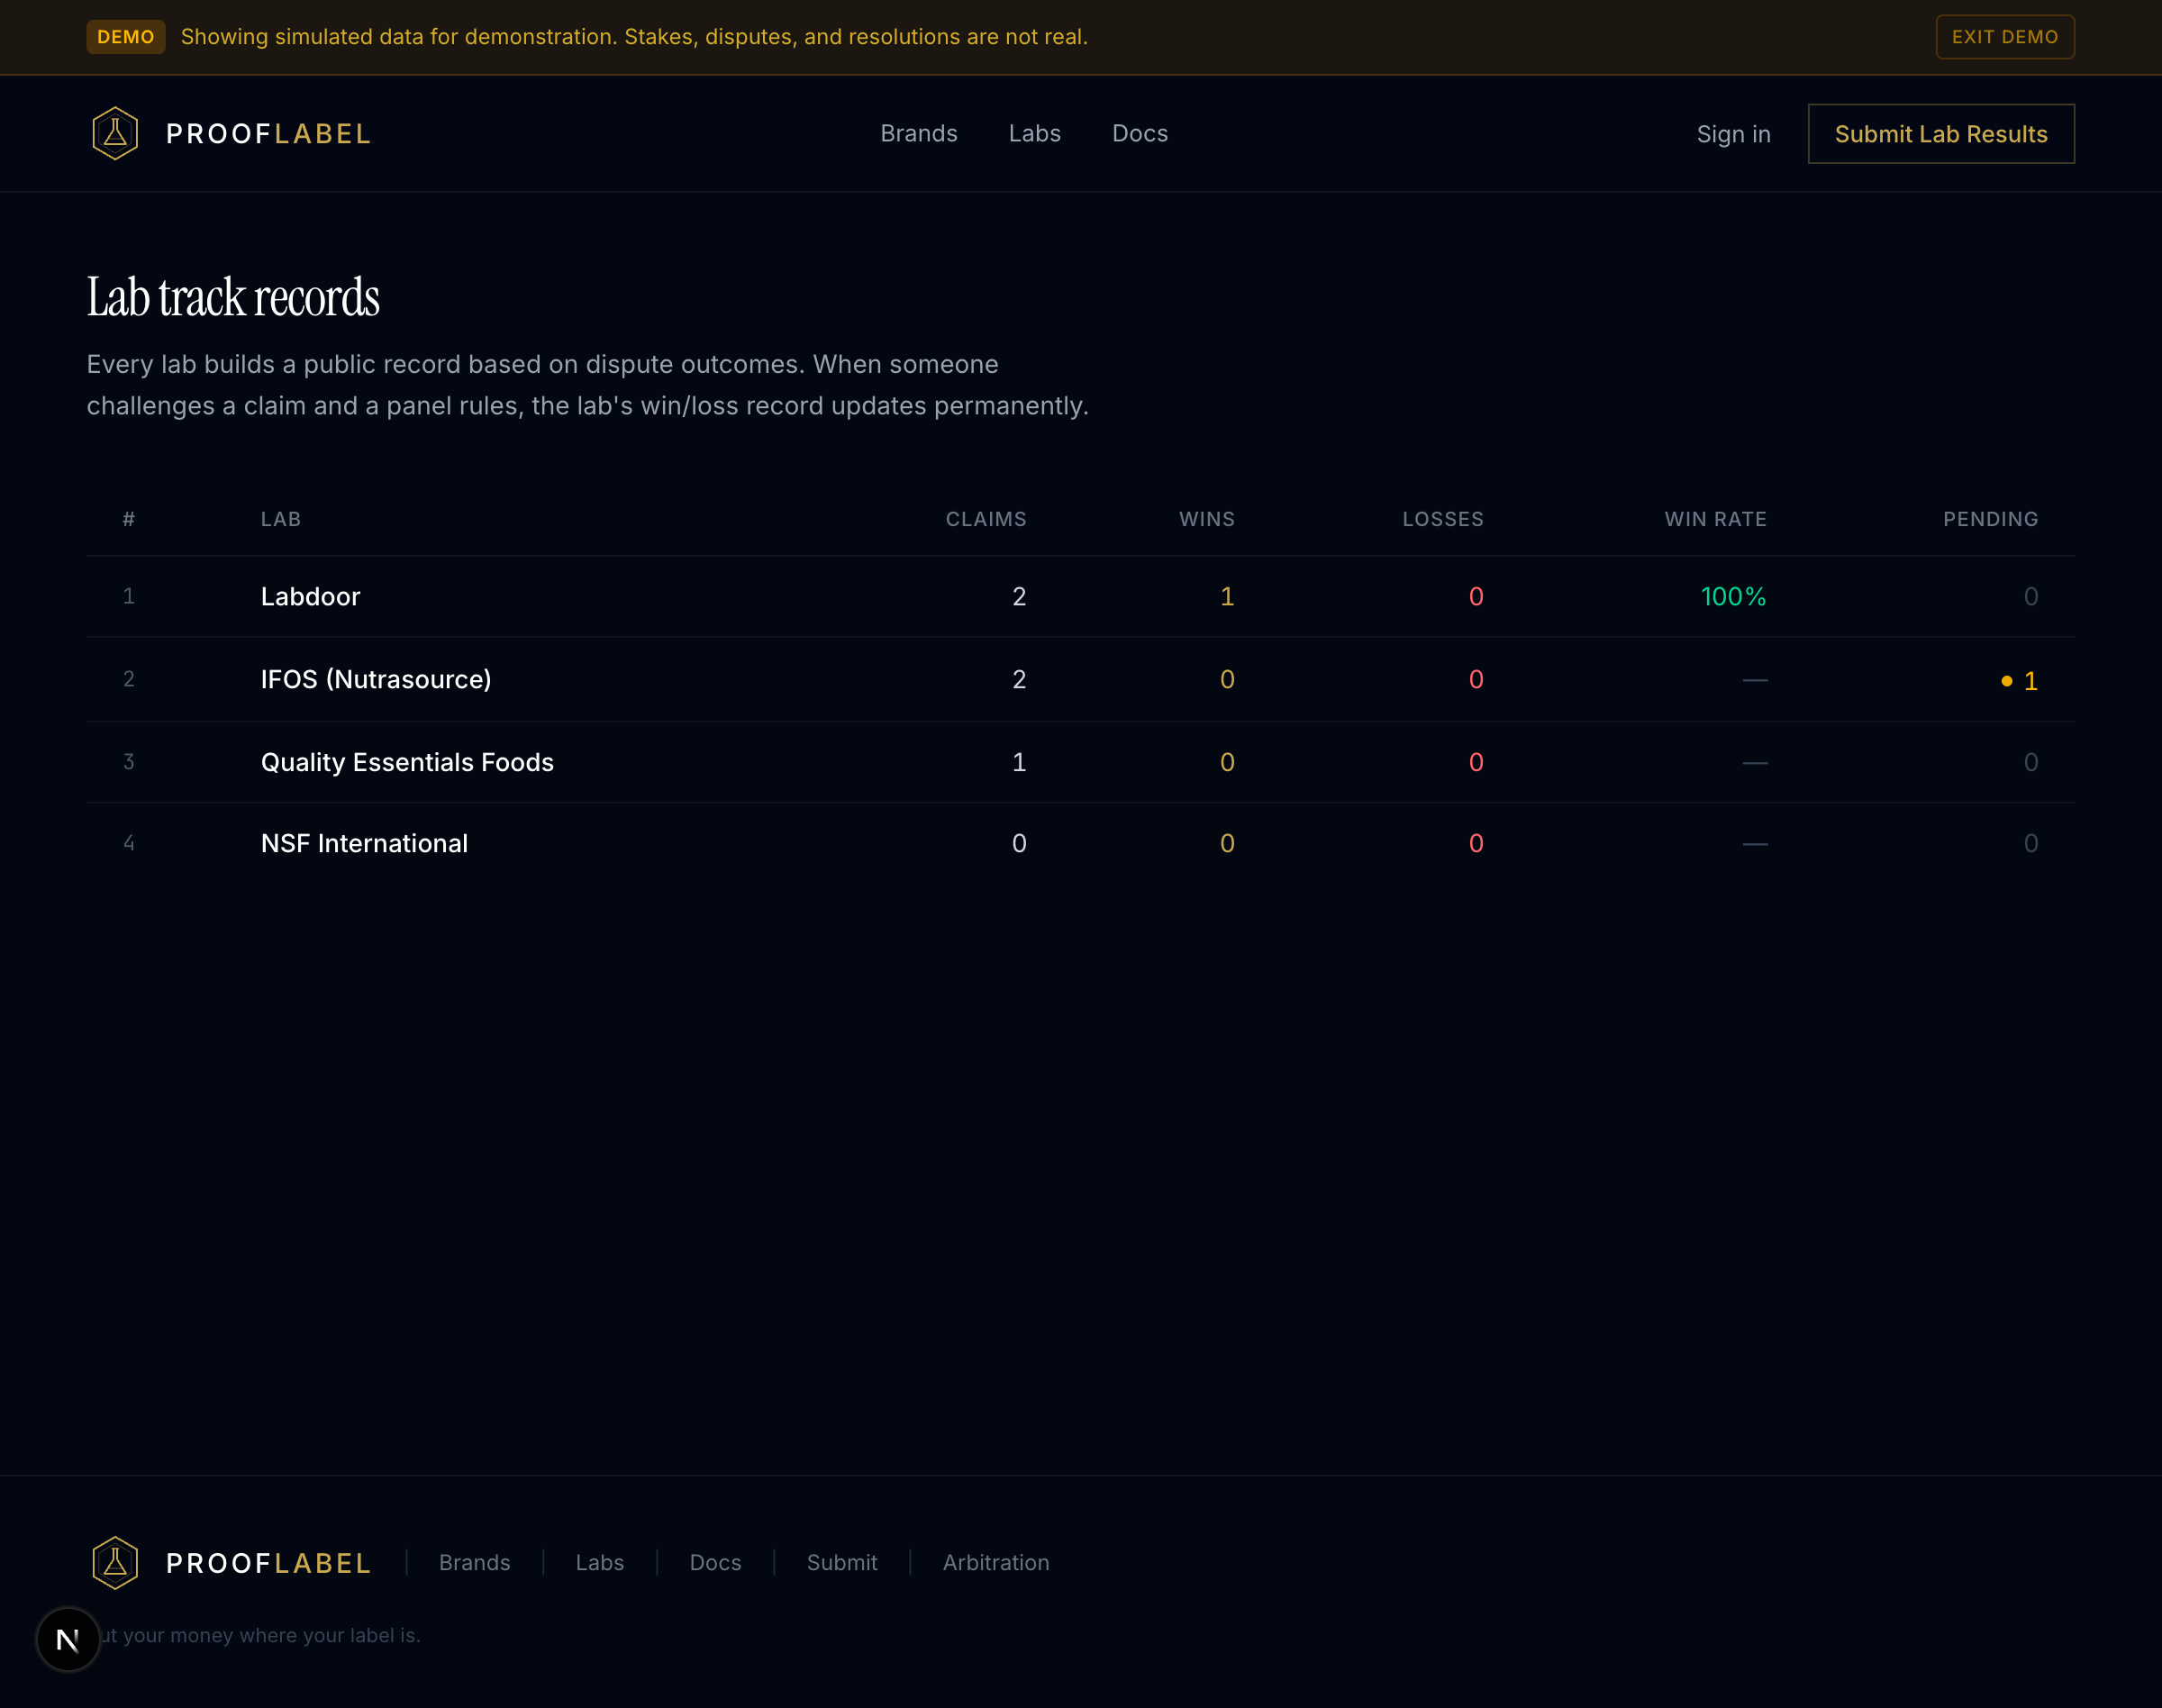Viewport: 2162px width, 1708px height.
Task: Open the Next.js dev indicator at bottom left
Action: [x=67, y=1638]
